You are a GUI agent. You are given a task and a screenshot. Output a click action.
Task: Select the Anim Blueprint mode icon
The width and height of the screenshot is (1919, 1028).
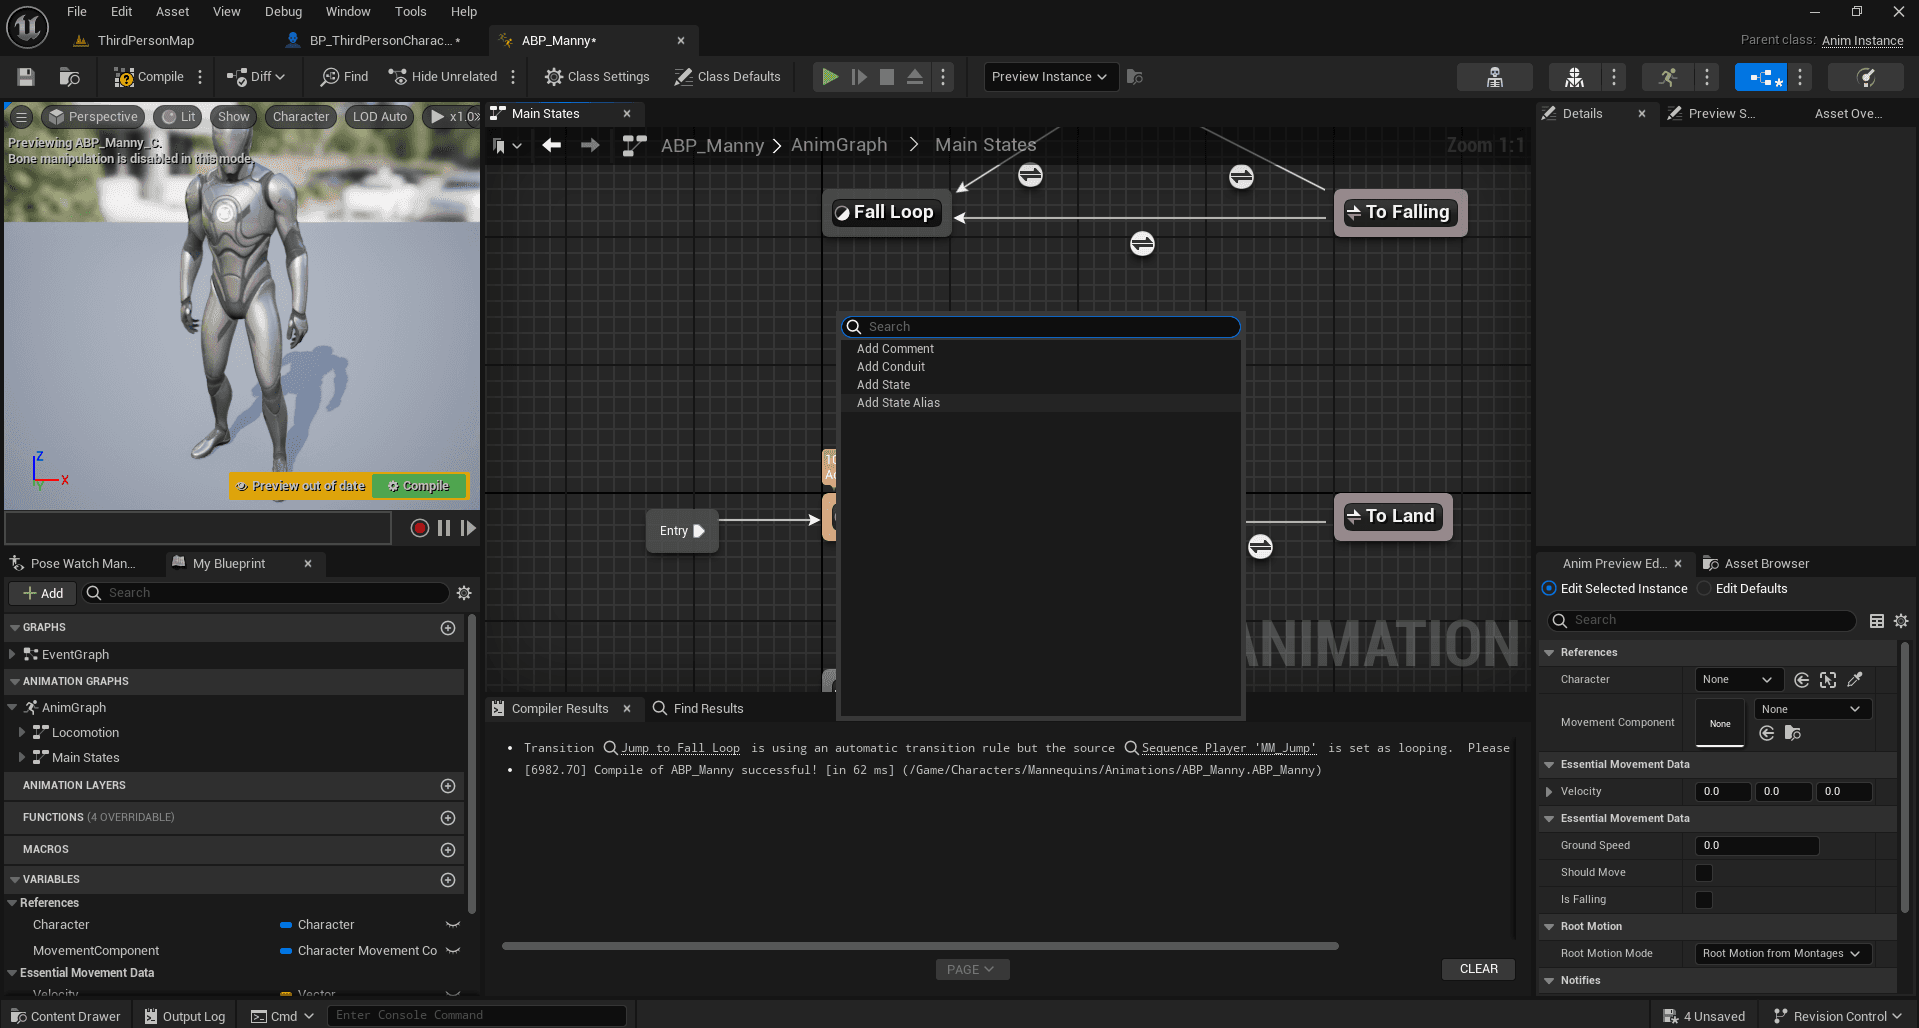click(x=1761, y=77)
